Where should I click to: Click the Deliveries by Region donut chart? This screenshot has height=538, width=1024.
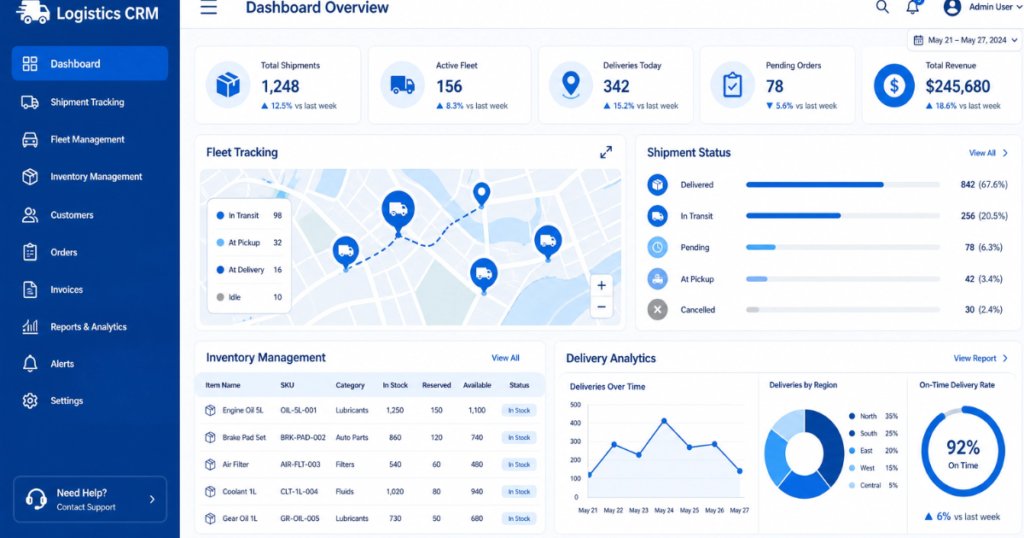pos(805,452)
